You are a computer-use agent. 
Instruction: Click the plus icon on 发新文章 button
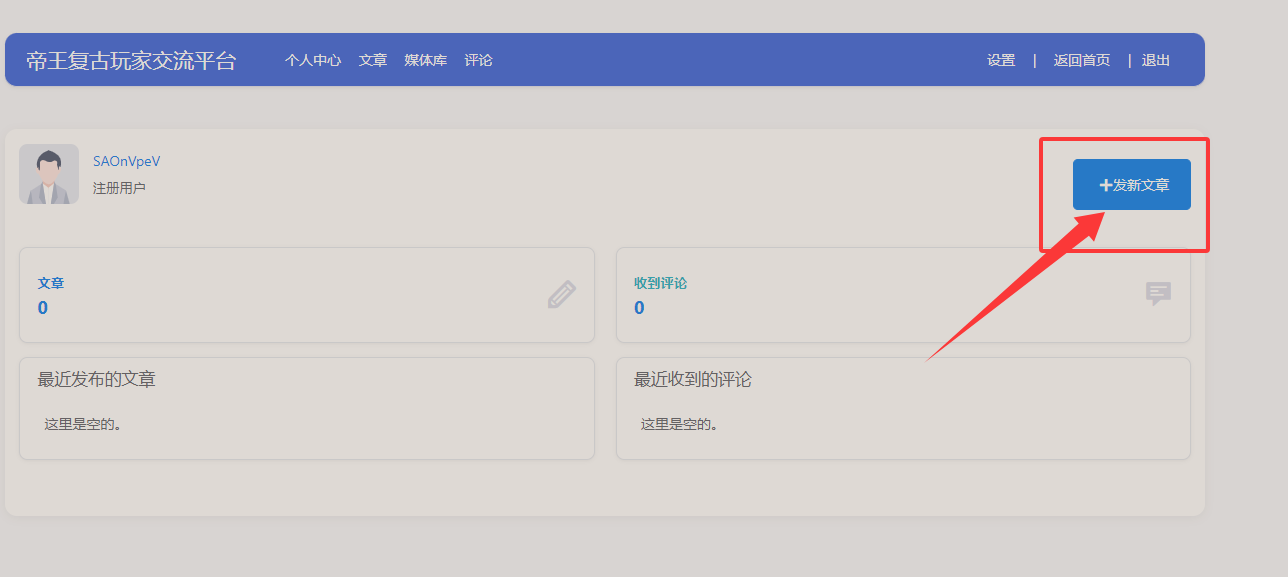(x=1105, y=185)
